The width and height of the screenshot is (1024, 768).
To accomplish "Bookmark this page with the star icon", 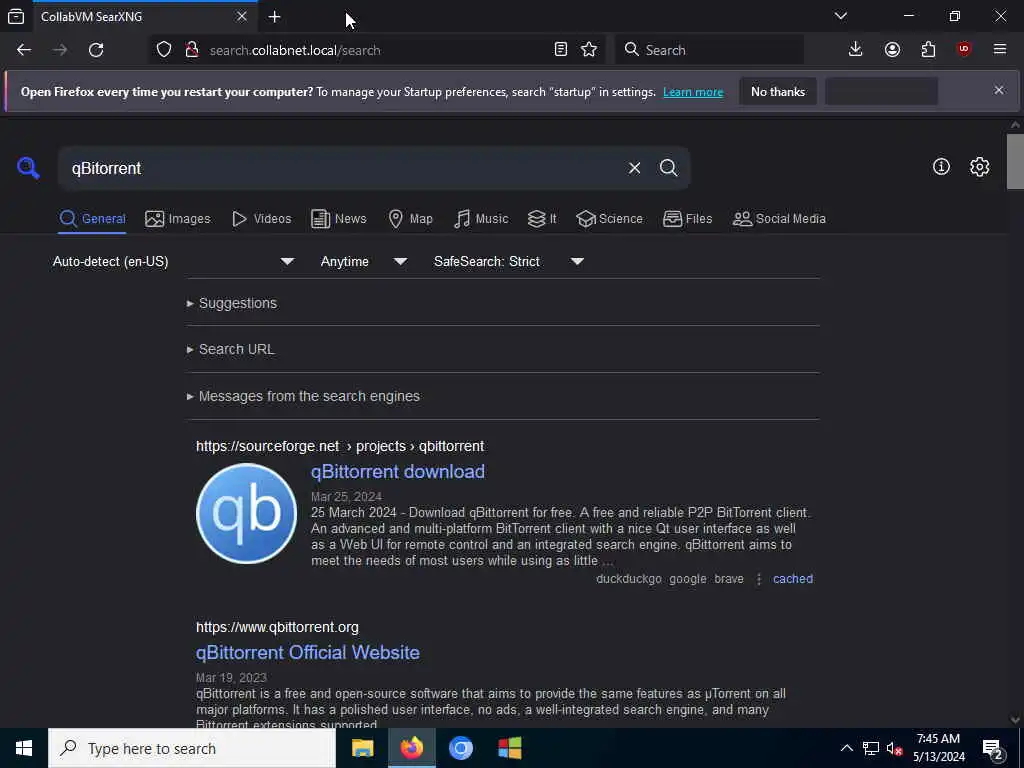I will pyautogui.click(x=589, y=50).
